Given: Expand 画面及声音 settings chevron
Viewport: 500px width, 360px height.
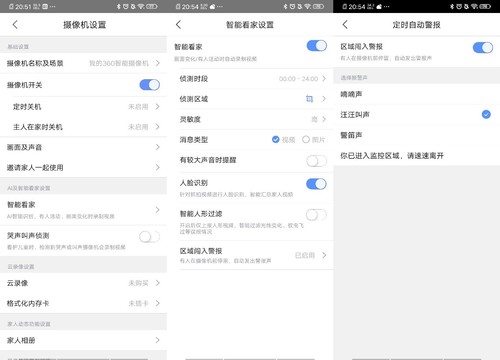Looking at the screenshot, I should pyautogui.click(x=158, y=147).
